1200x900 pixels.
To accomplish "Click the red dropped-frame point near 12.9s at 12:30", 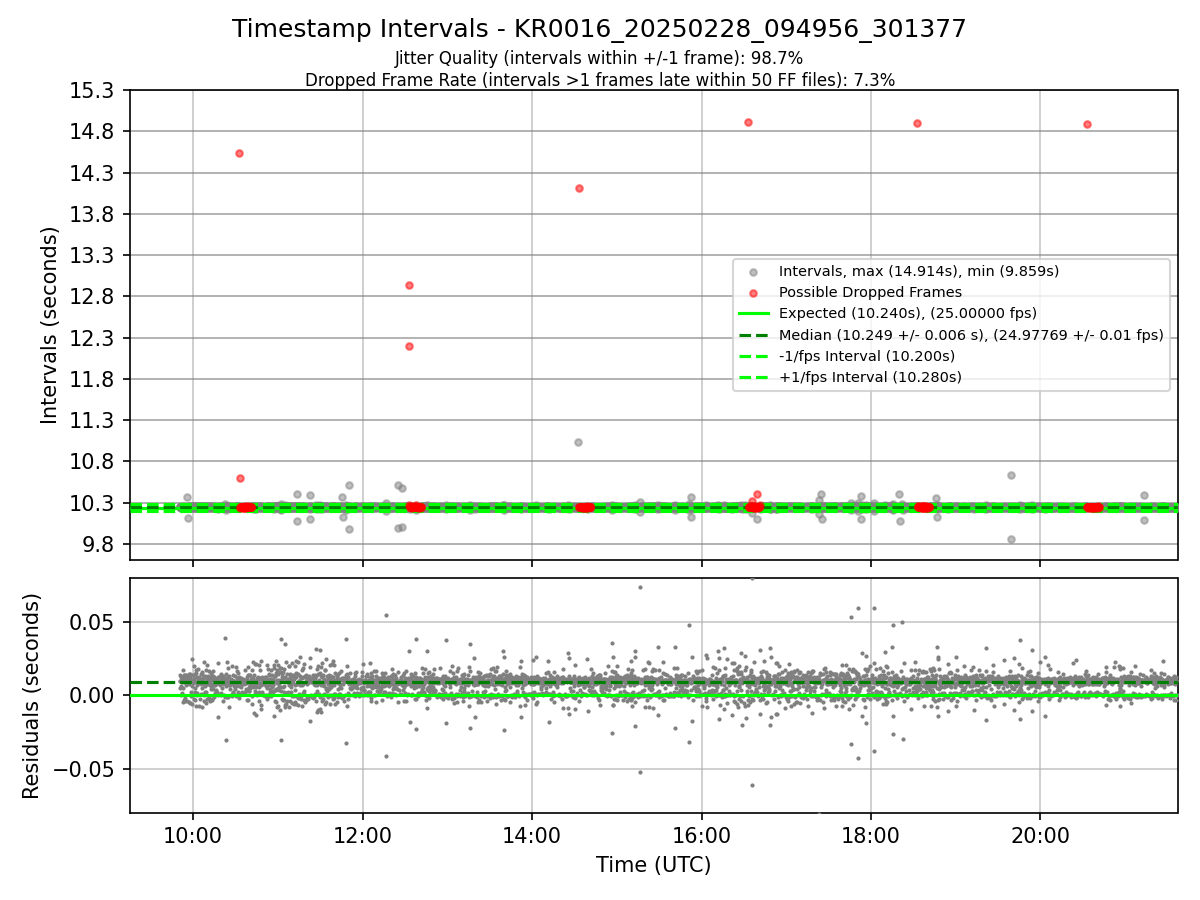I will [x=409, y=285].
